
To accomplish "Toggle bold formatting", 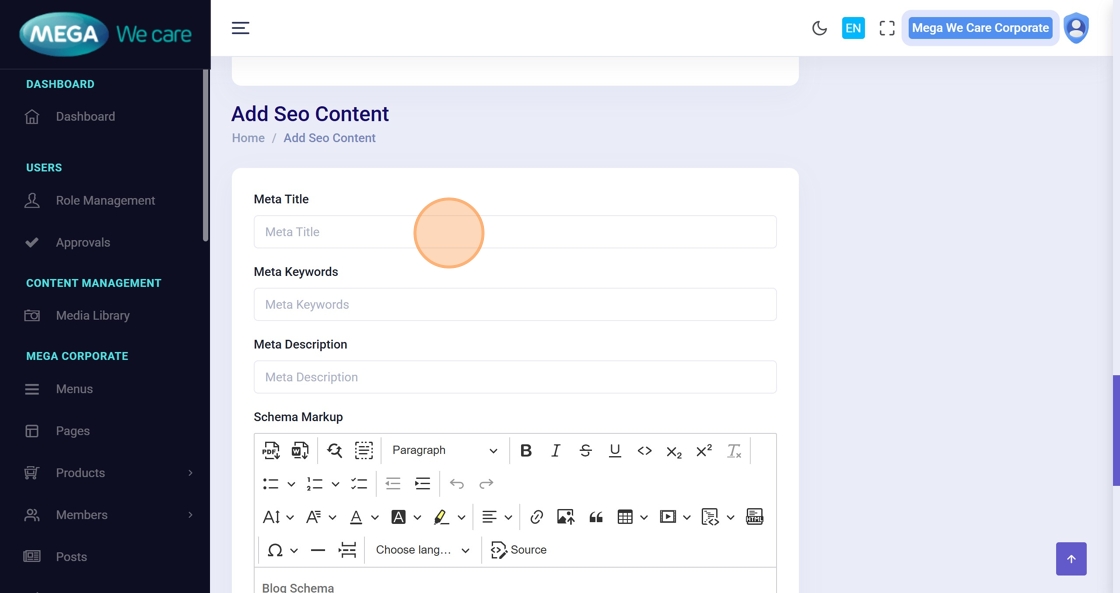I will point(526,451).
